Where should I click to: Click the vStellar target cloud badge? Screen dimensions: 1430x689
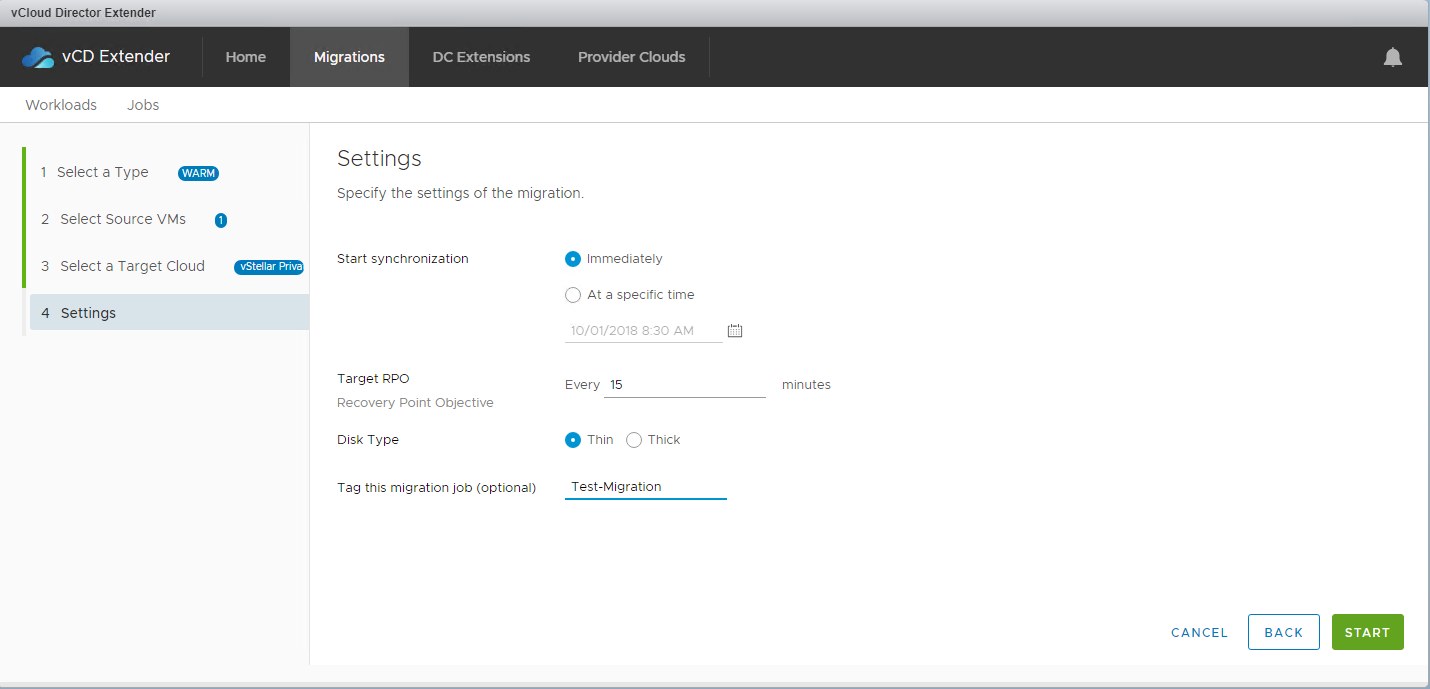pos(269,267)
